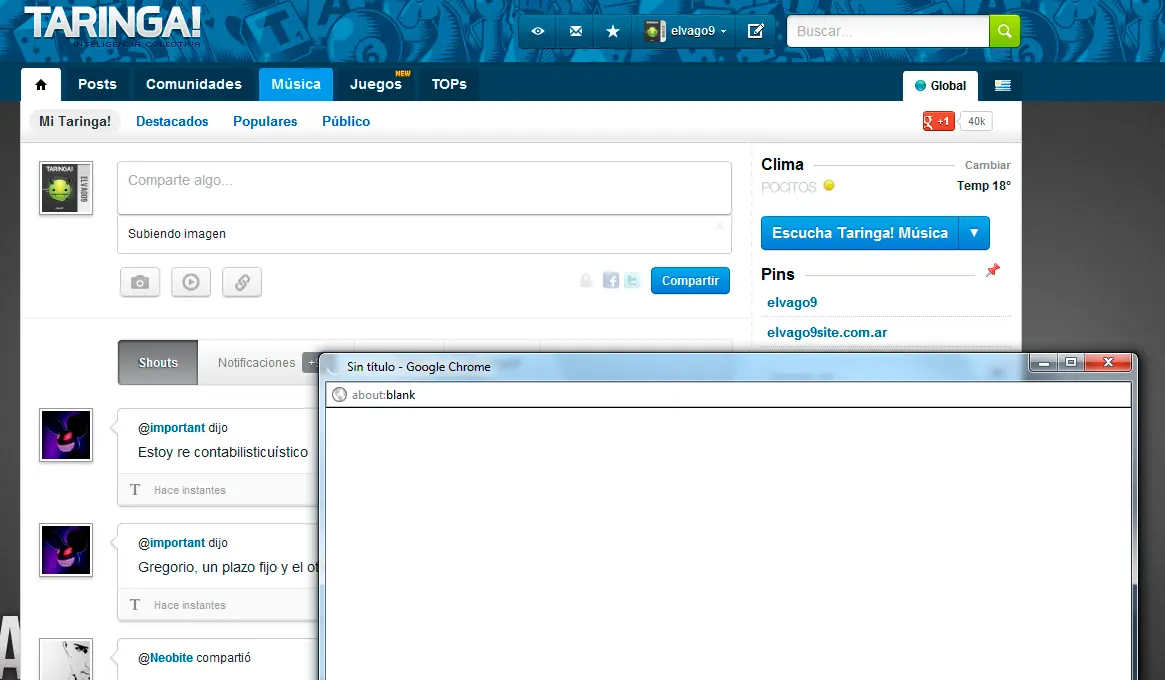
Task: Open the elvago9site.com.ar pin
Action: click(827, 333)
